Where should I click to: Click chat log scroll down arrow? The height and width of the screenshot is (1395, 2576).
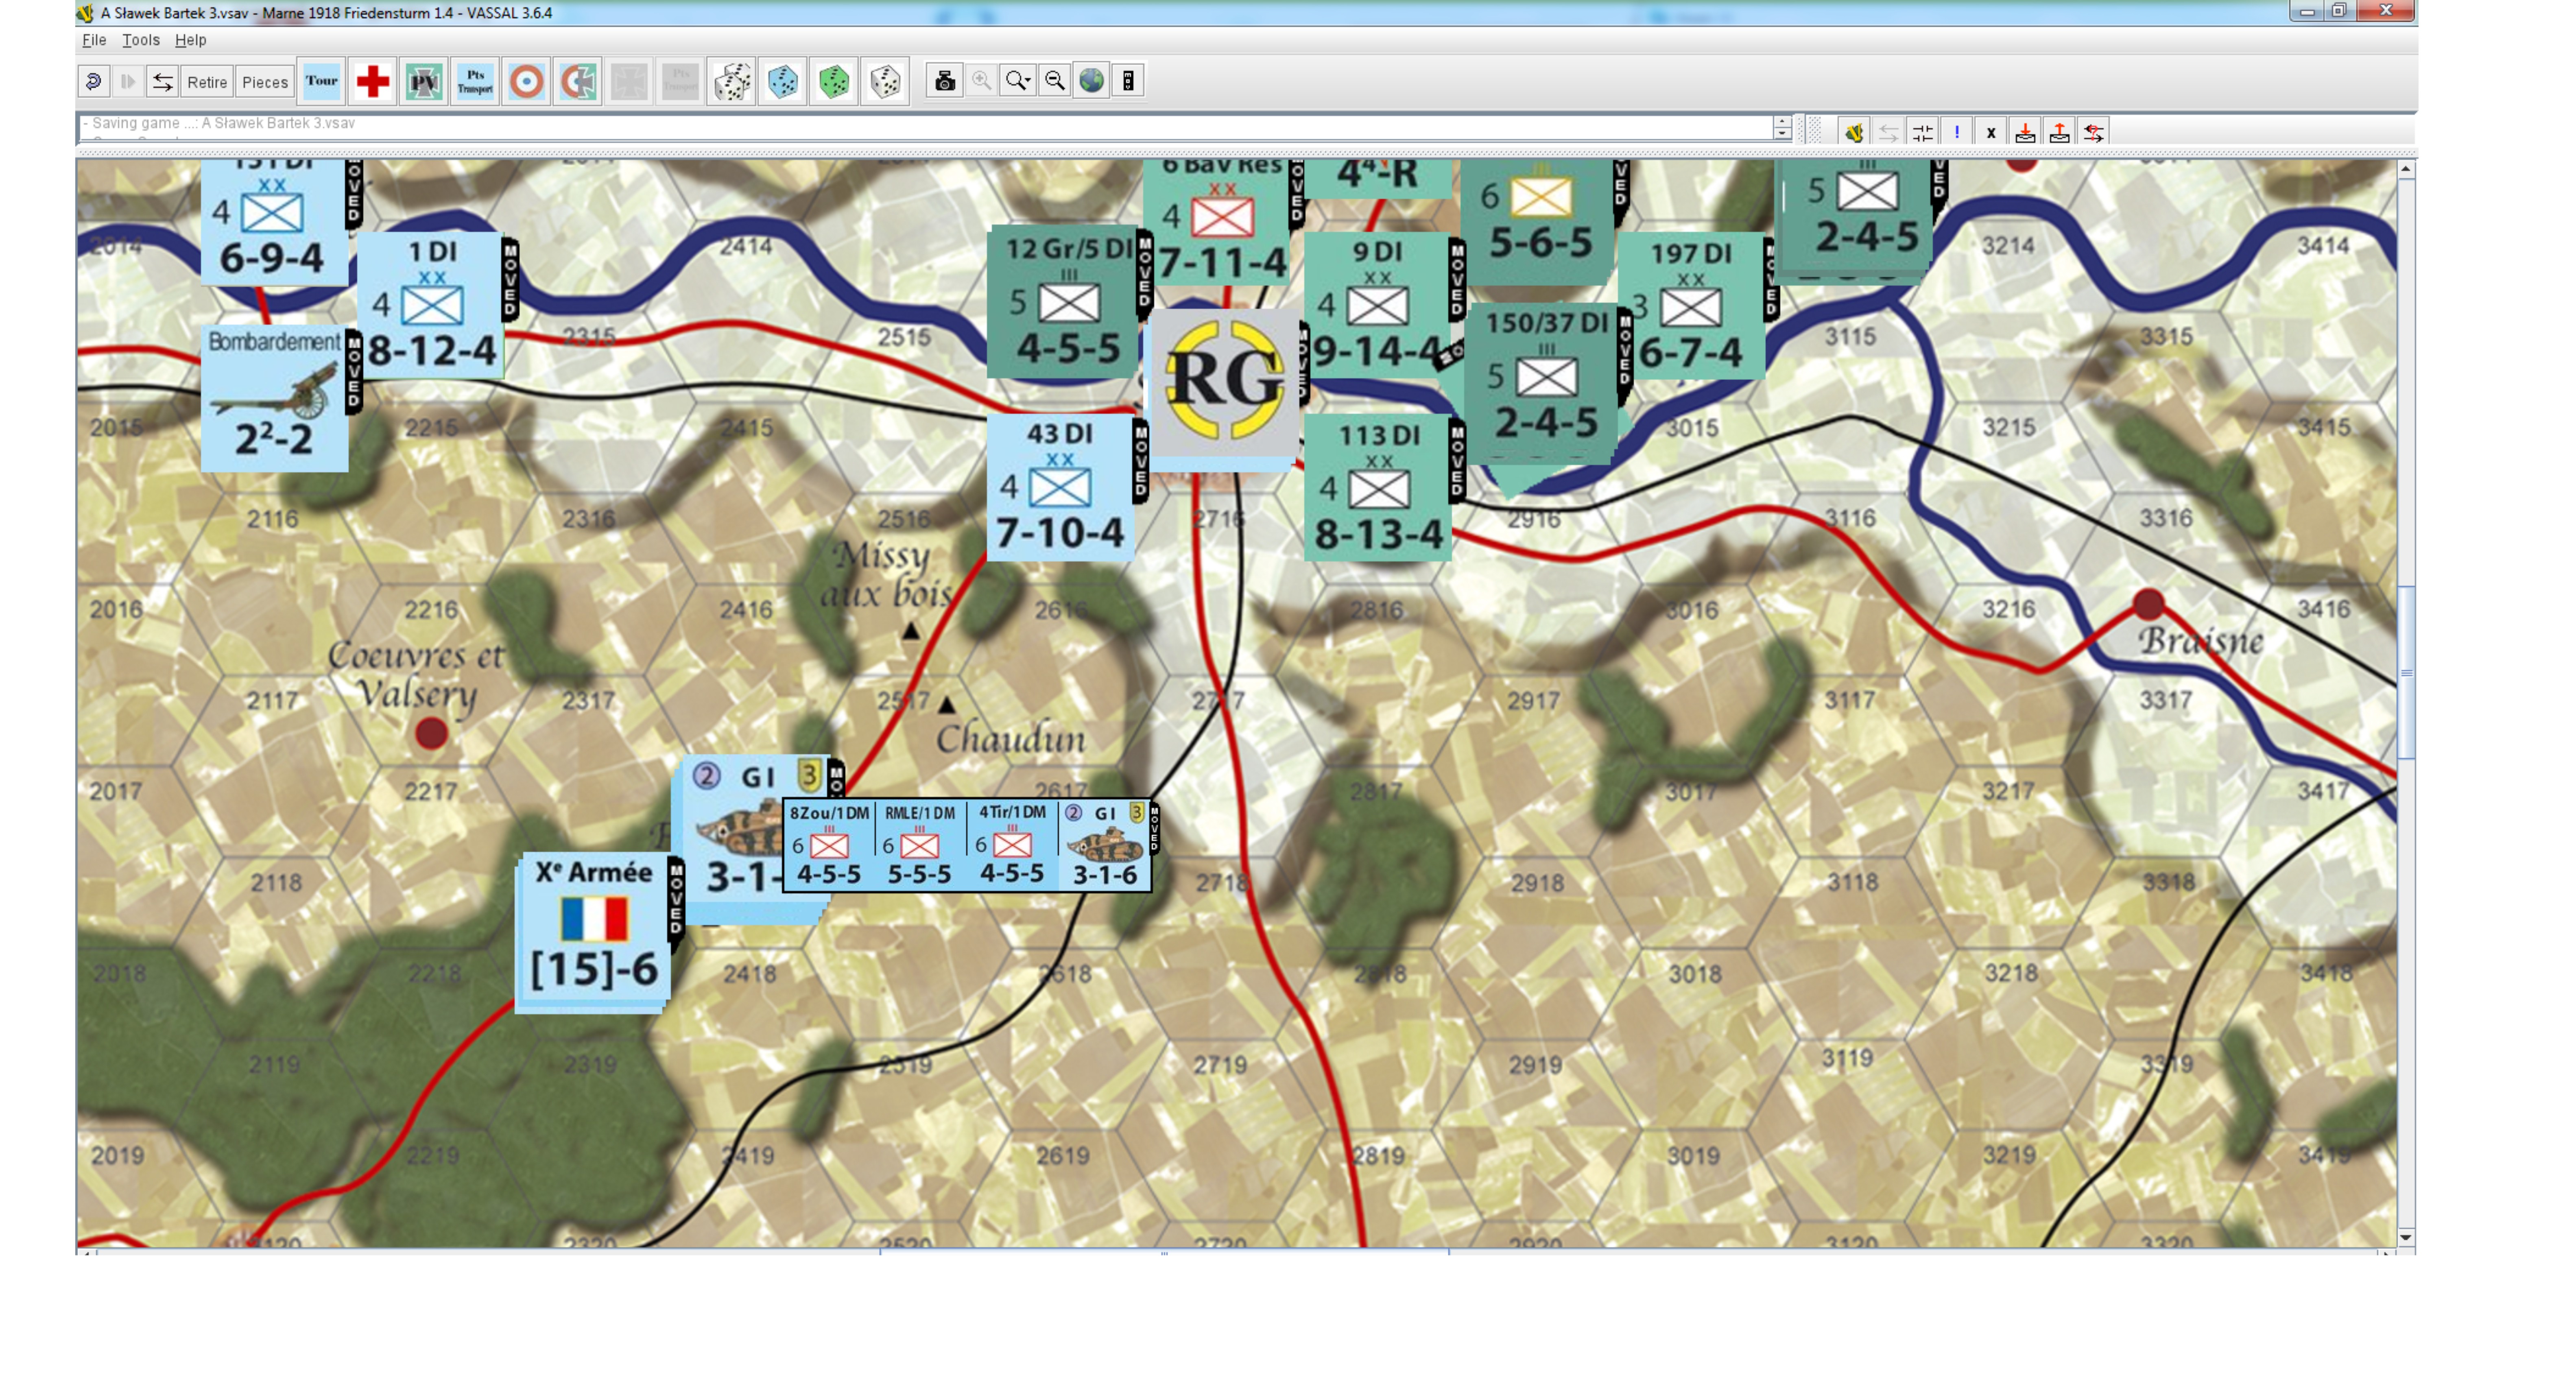pyautogui.click(x=1782, y=134)
